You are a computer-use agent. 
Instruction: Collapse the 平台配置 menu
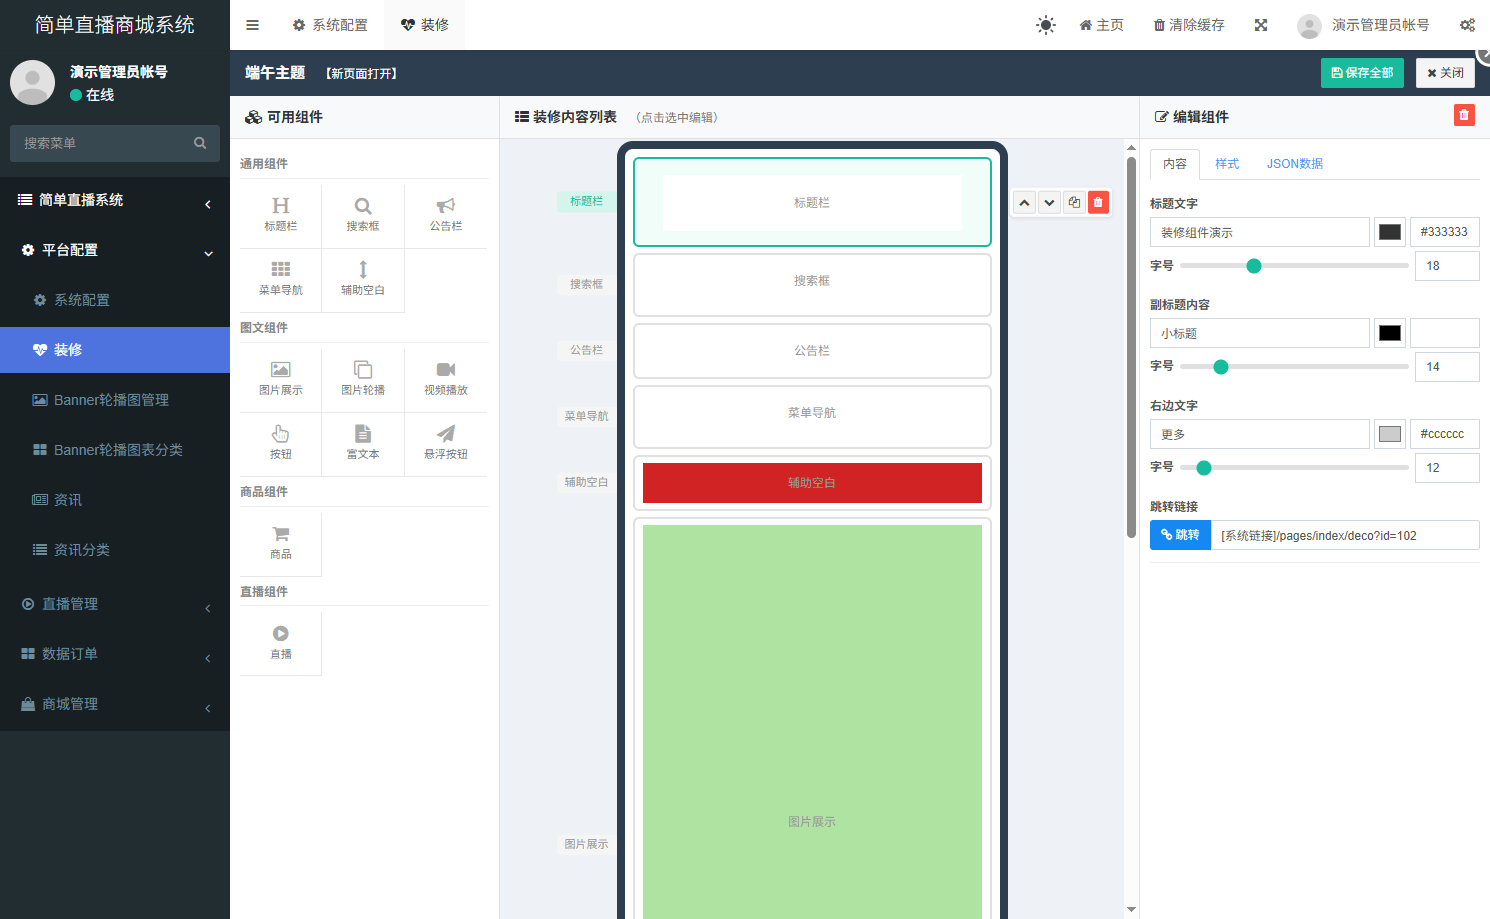pyautogui.click(x=115, y=250)
